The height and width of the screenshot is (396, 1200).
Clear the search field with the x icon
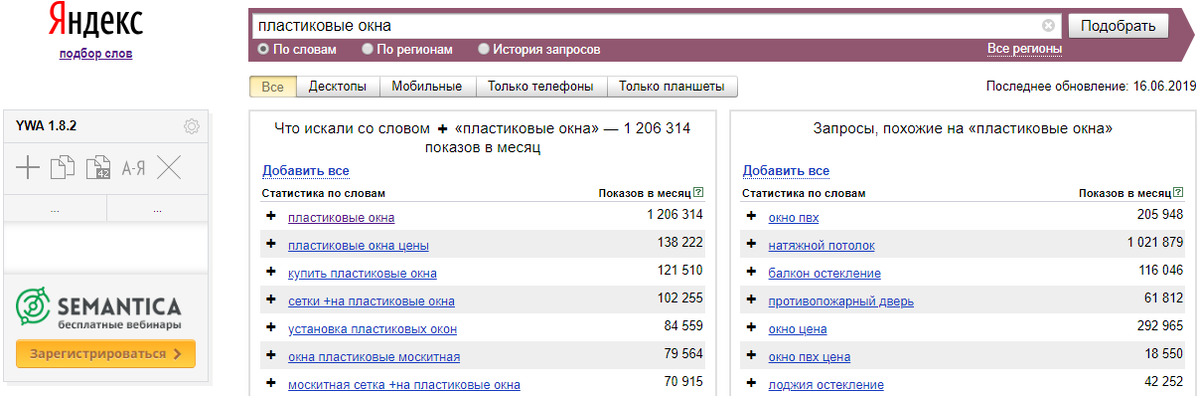(1048, 25)
